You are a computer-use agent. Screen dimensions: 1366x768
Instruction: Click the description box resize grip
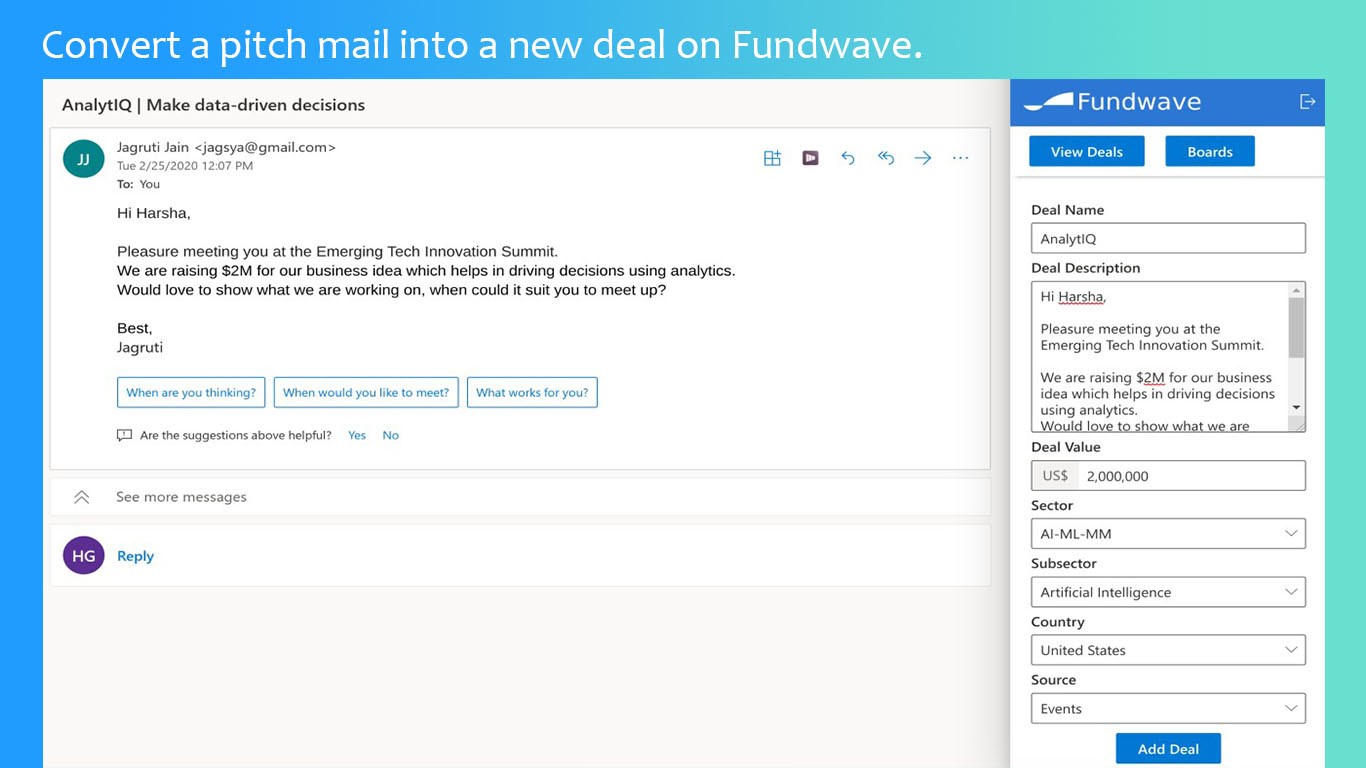pos(1298,425)
